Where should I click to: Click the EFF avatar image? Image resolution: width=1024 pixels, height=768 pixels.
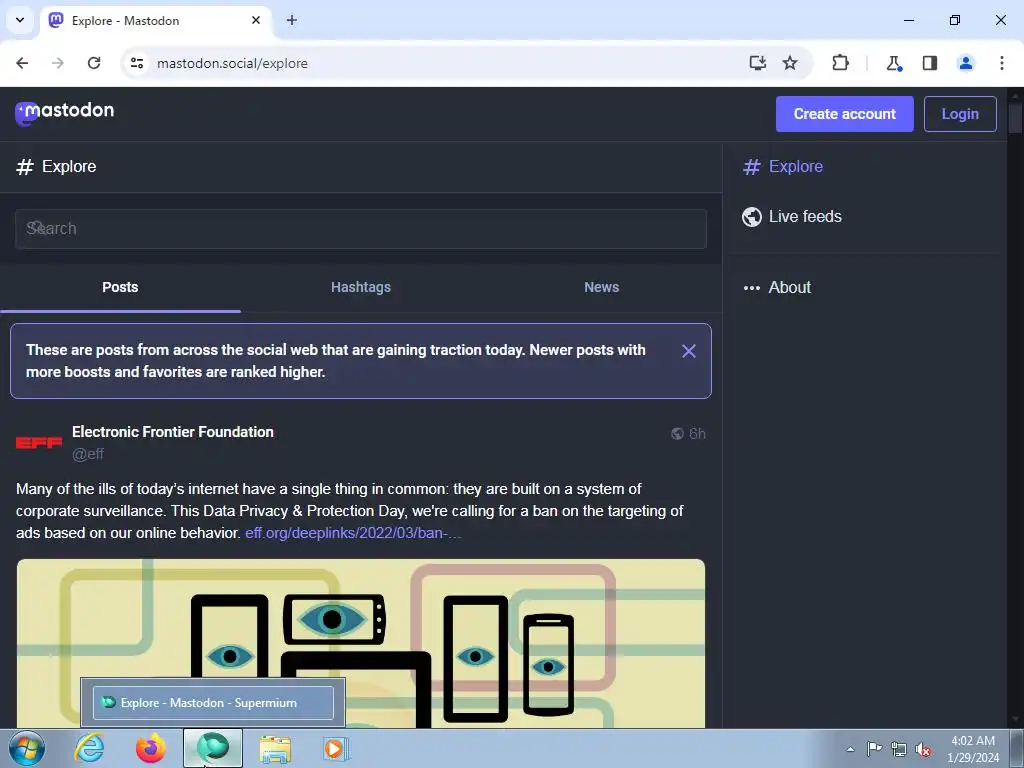click(39, 443)
